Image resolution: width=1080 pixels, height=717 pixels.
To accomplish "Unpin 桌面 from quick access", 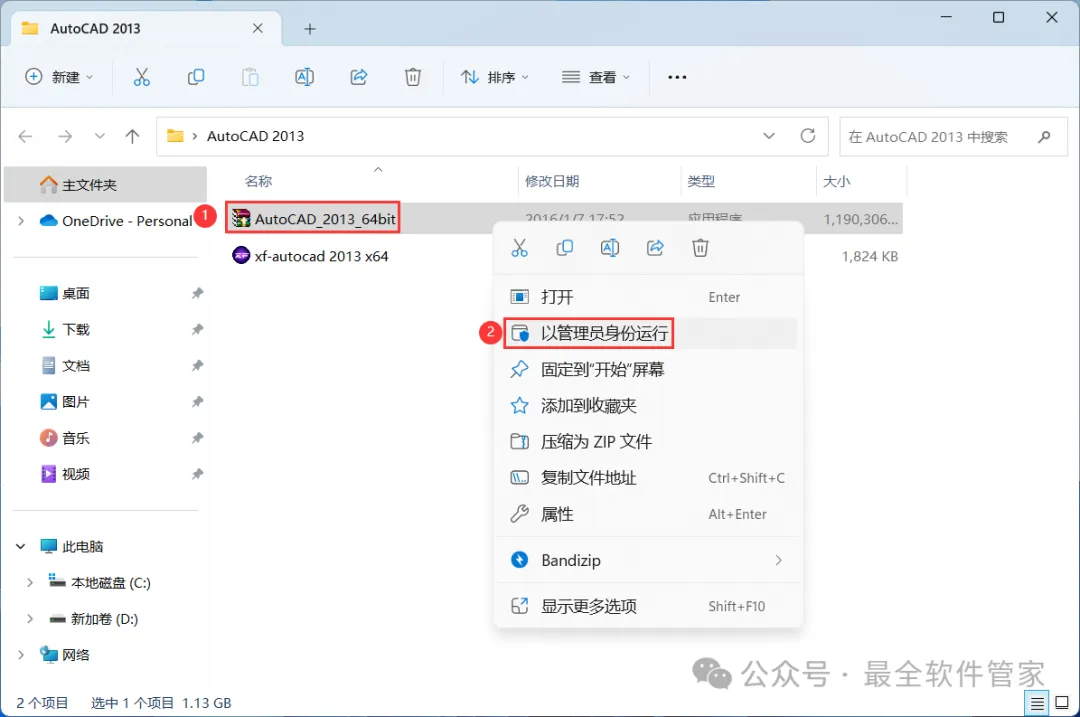I will pyautogui.click(x=197, y=293).
